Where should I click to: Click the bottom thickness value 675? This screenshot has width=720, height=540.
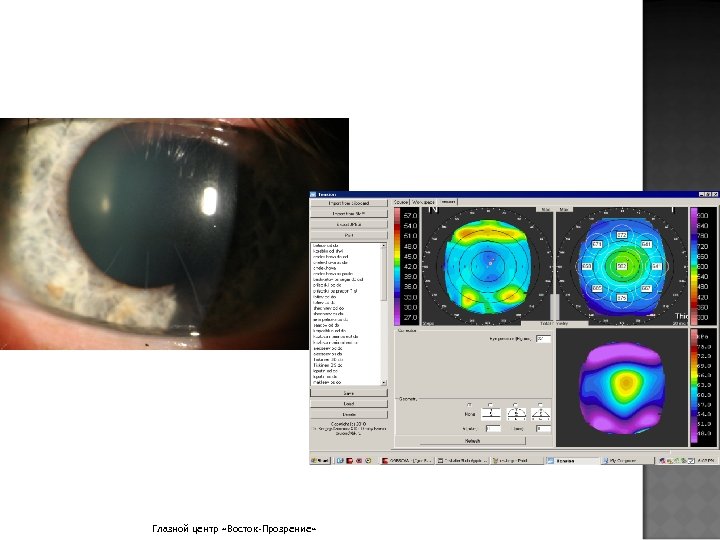pyautogui.click(x=622, y=298)
